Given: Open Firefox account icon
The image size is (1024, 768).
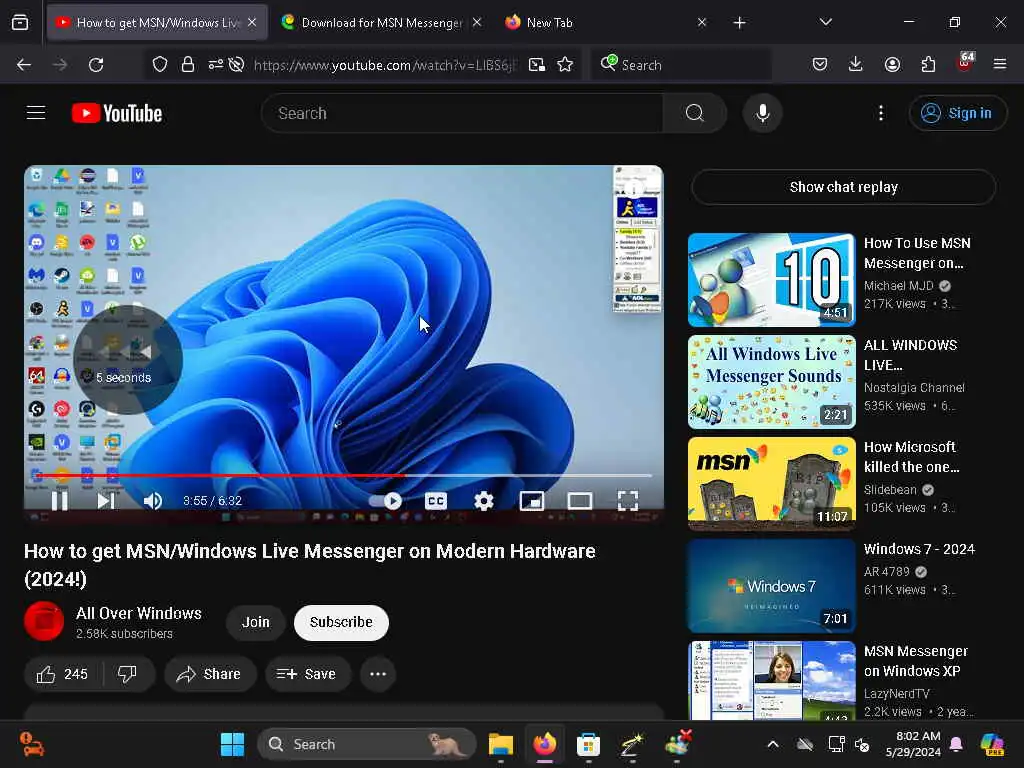Looking at the screenshot, I should pyautogui.click(x=892, y=64).
